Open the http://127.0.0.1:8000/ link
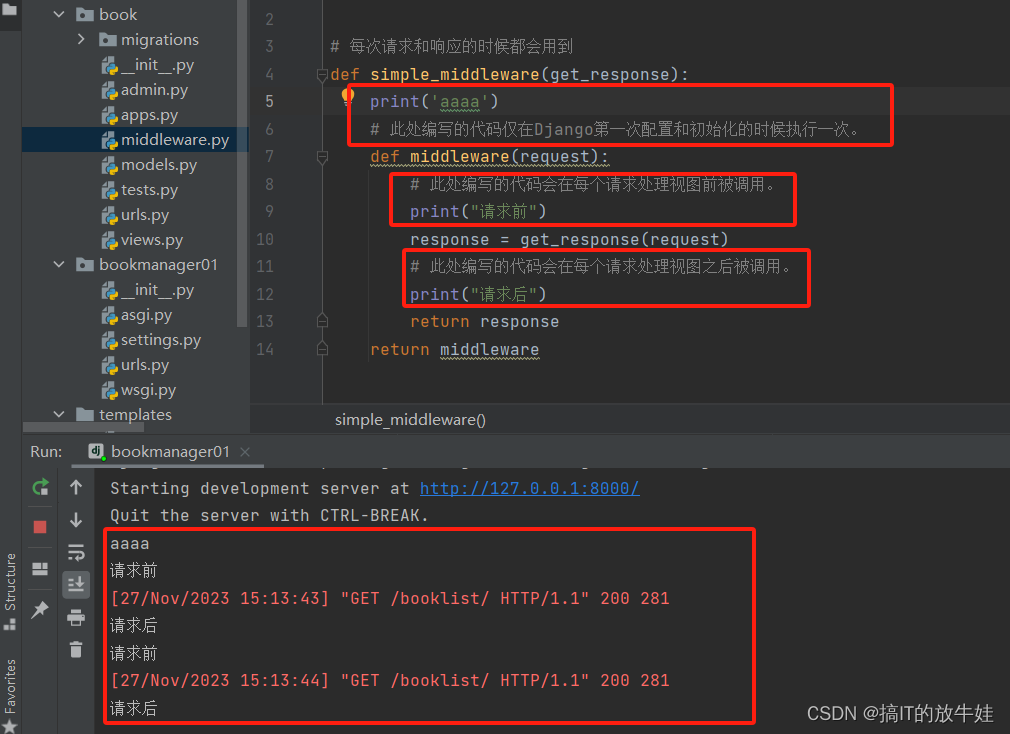 click(x=529, y=489)
